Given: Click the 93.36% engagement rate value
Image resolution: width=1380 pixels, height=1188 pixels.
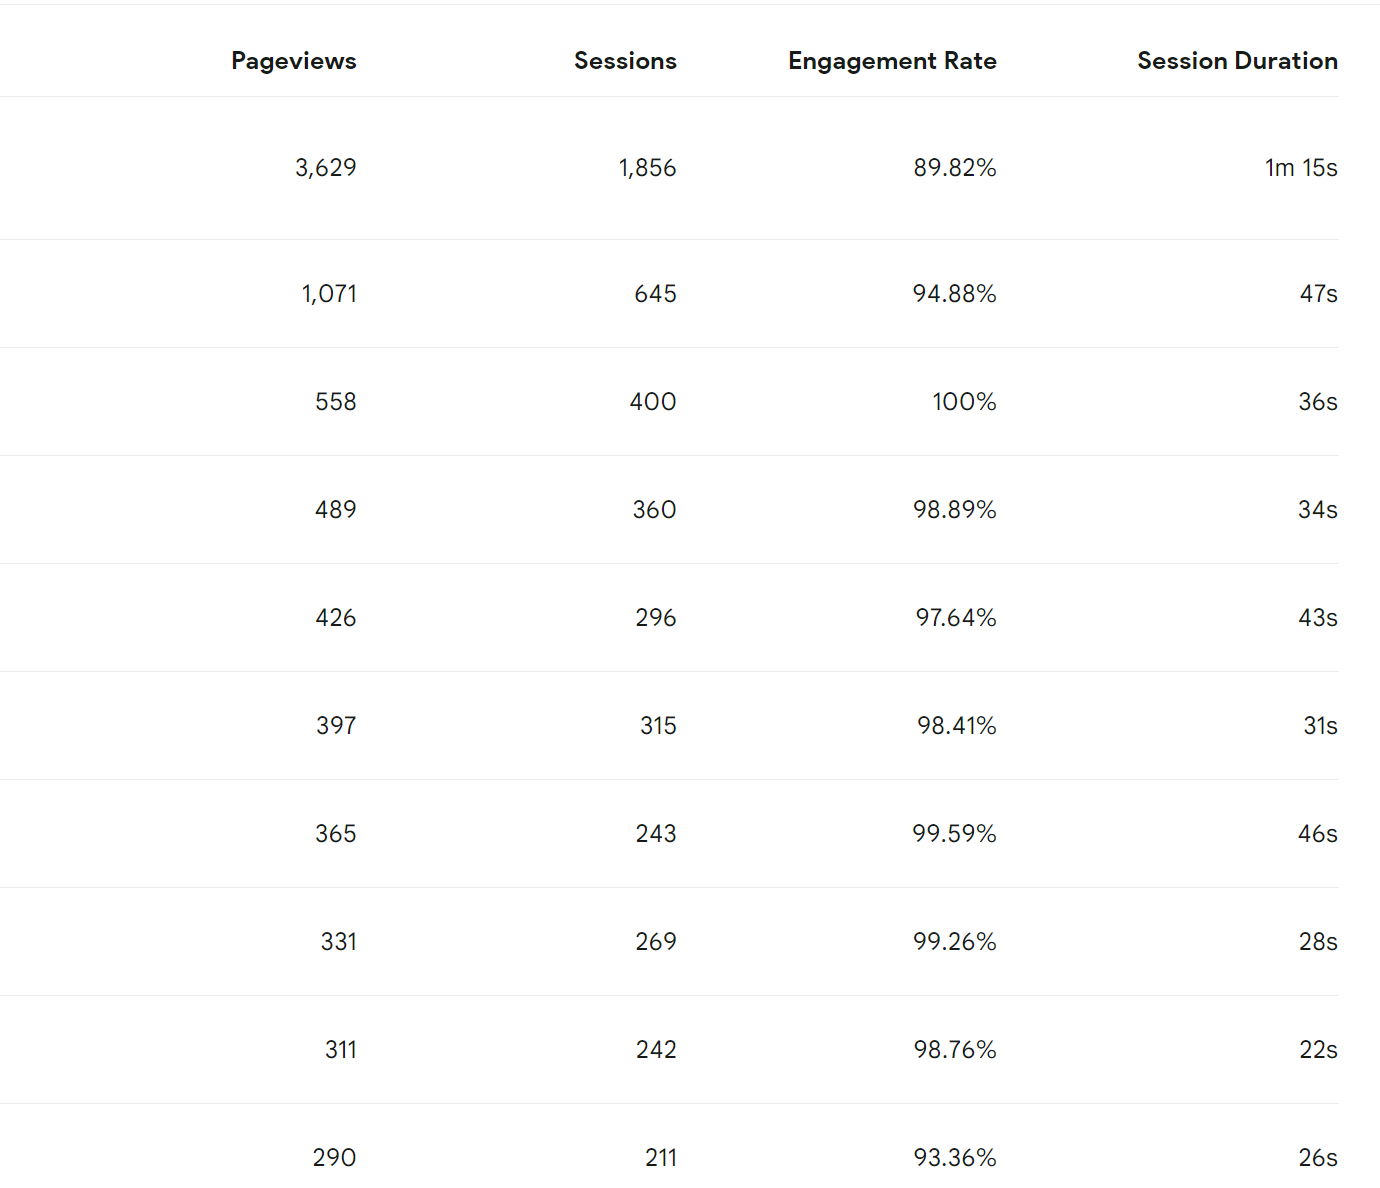Looking at the screenshot, I should tap(954, 1158).
